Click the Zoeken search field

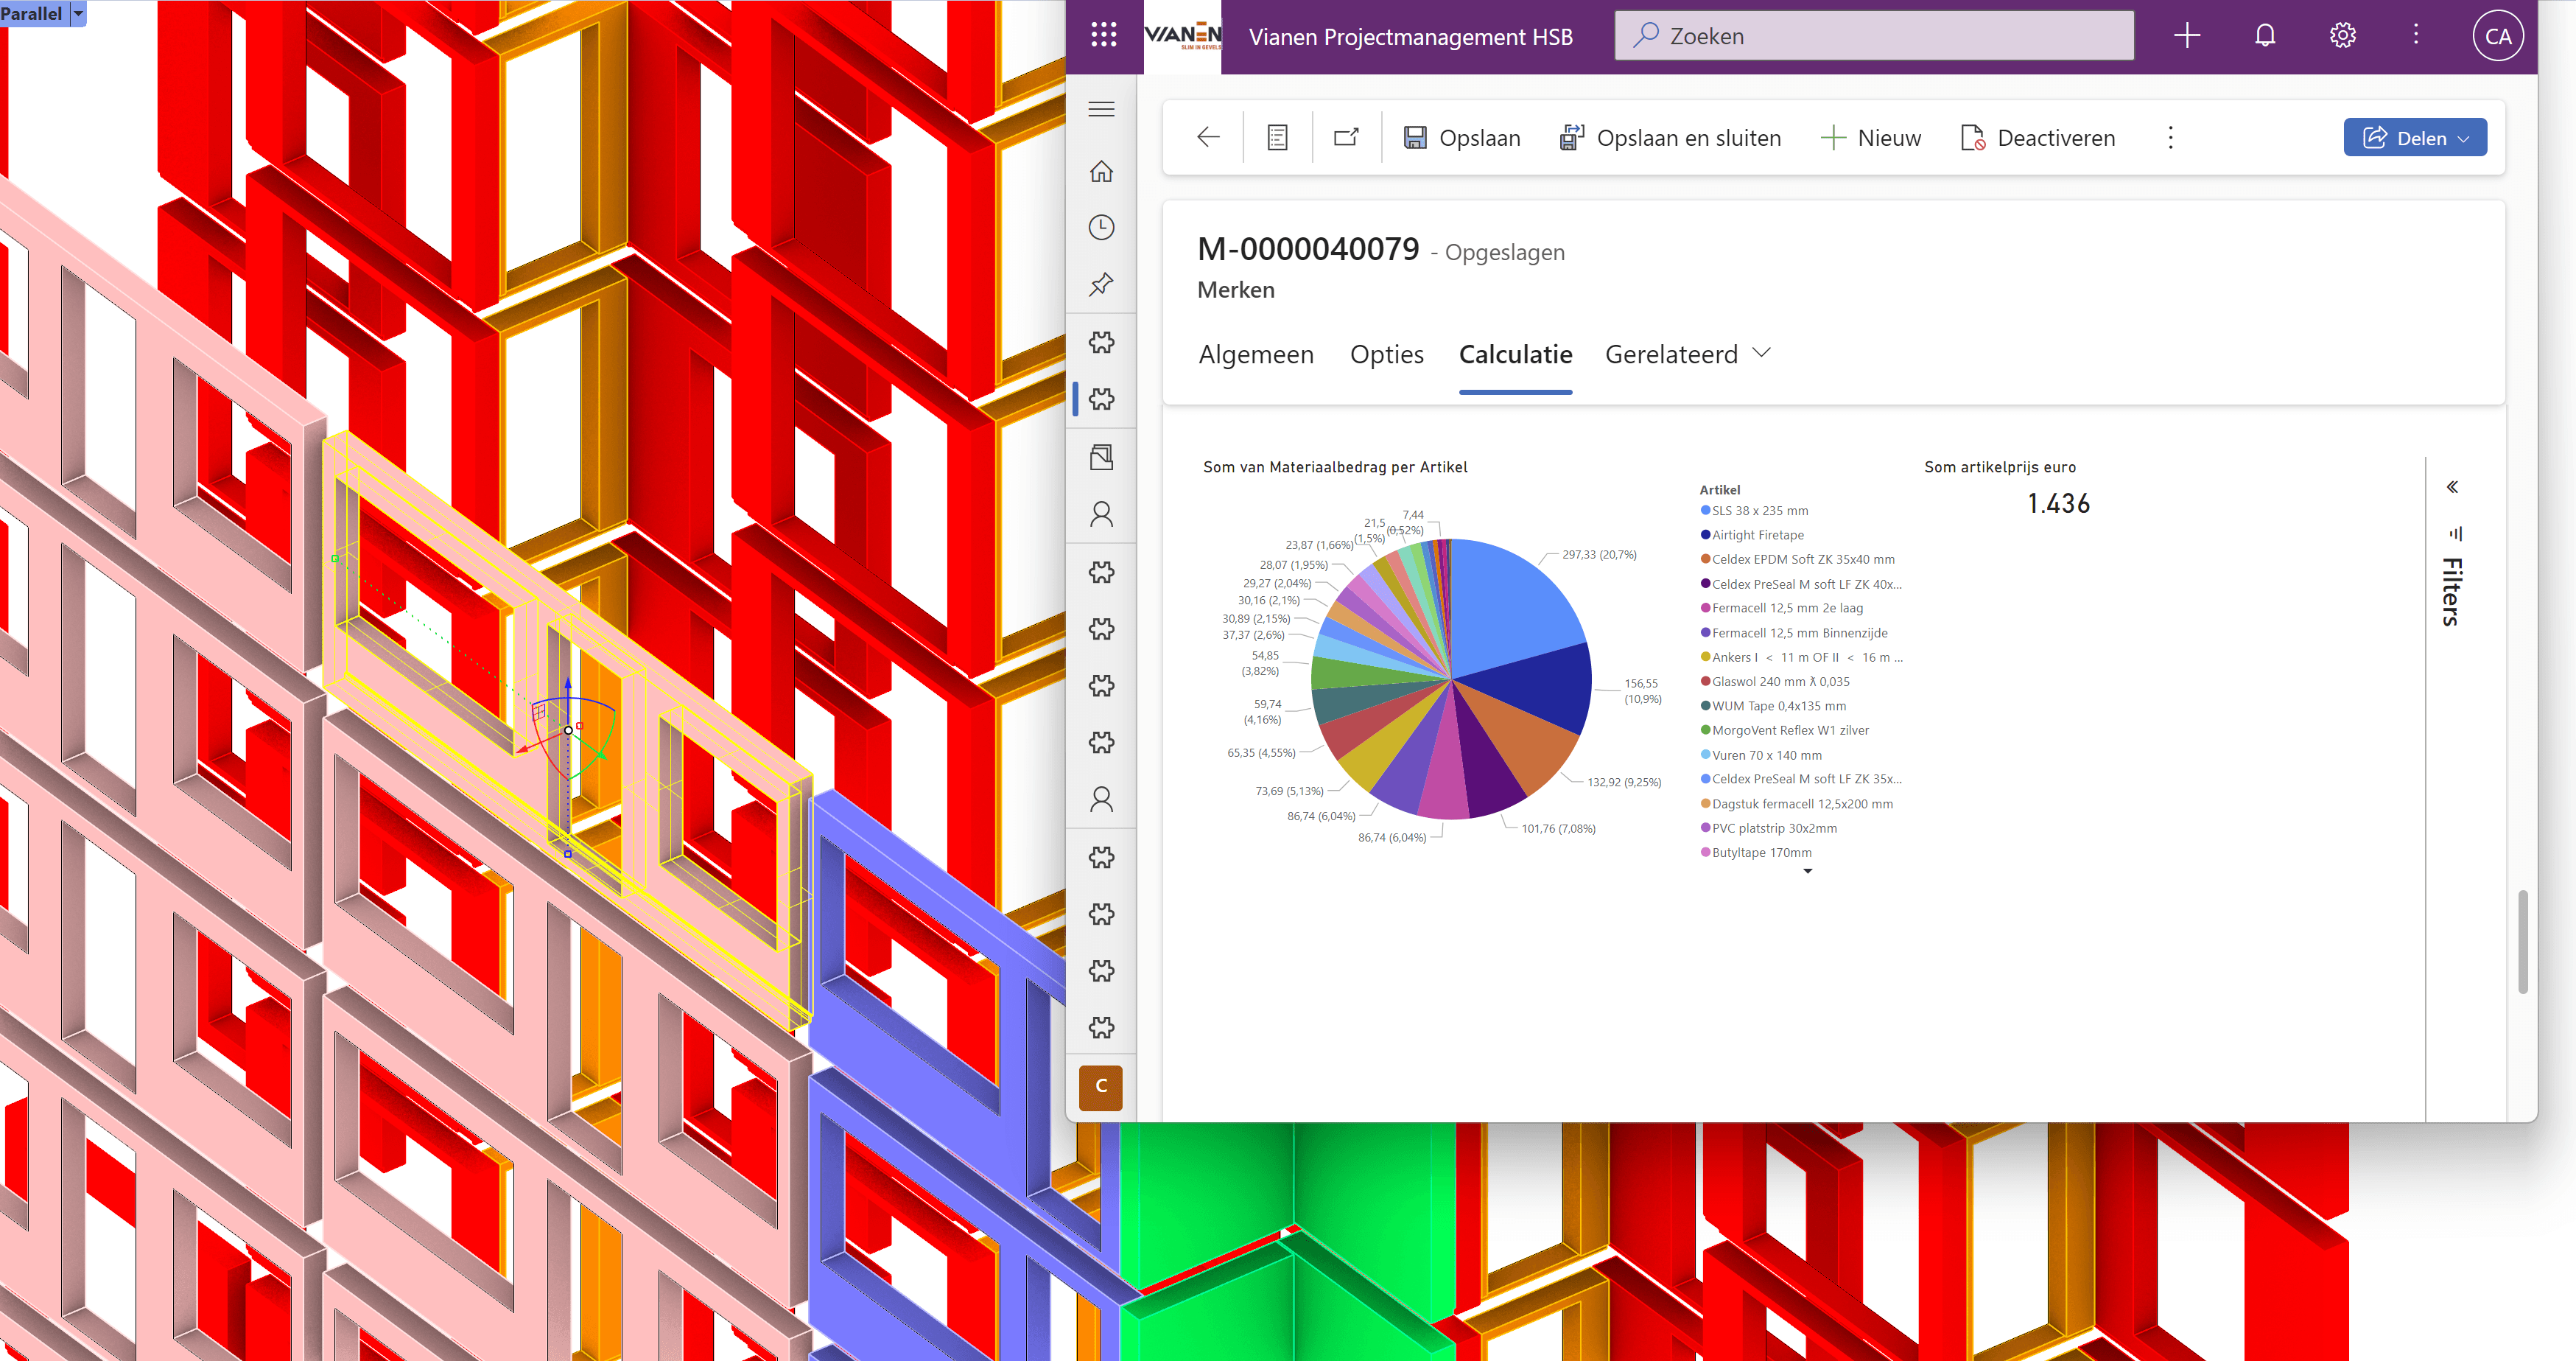click(1873, 36)
